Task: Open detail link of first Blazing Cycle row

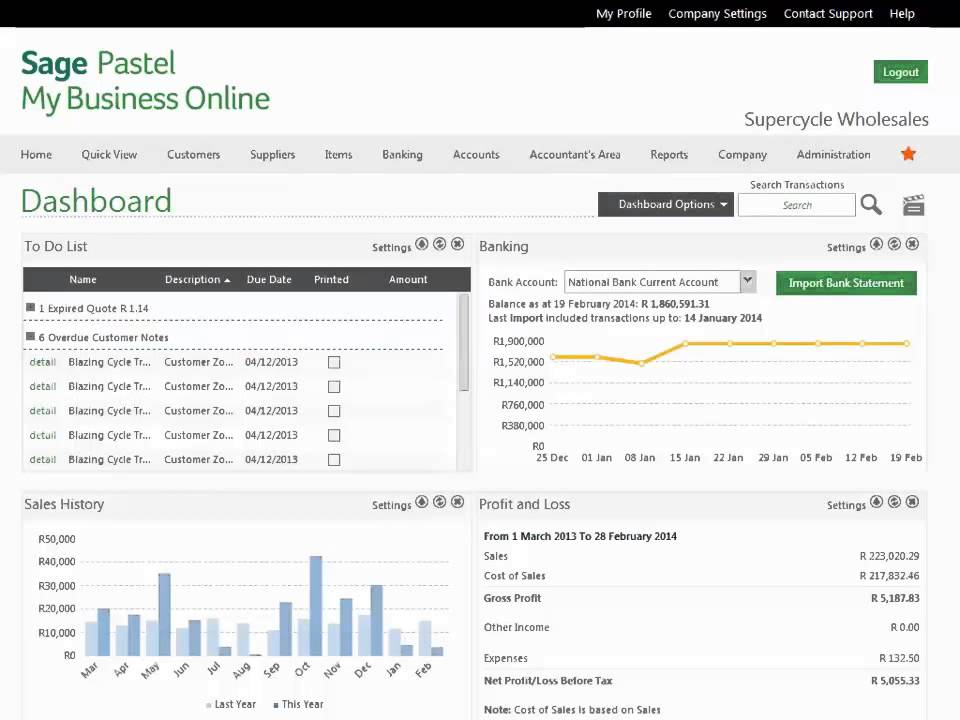Action: point(43,362)
